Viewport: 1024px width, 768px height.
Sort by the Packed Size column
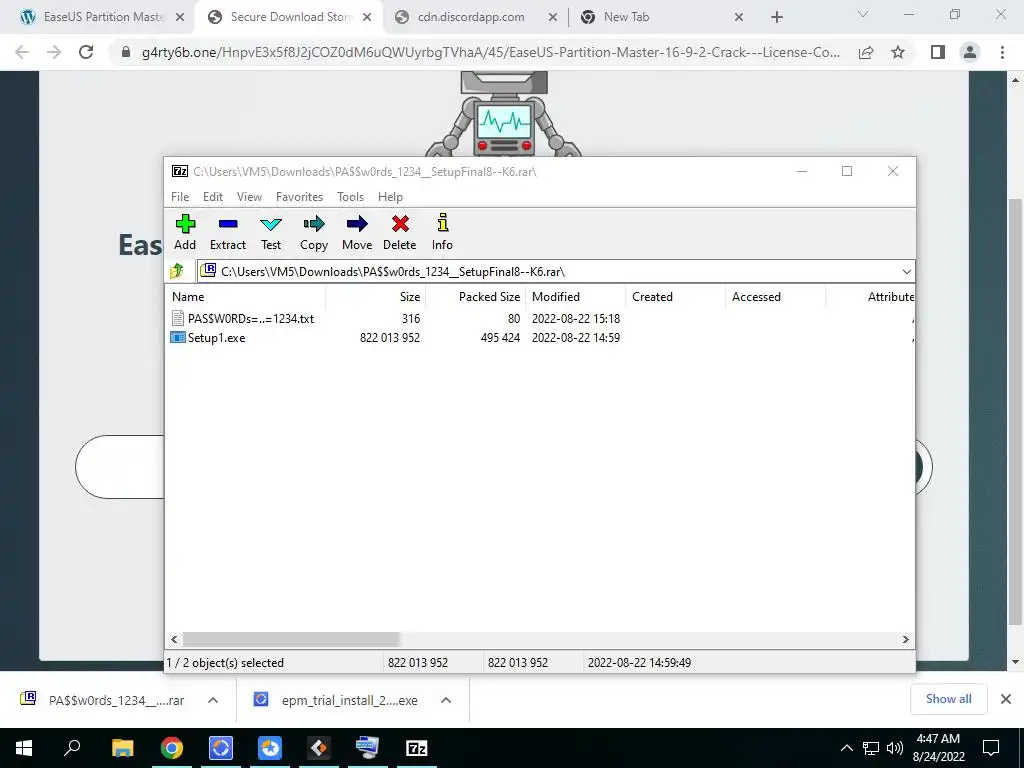pyautogui.click(x=476, y=296)
